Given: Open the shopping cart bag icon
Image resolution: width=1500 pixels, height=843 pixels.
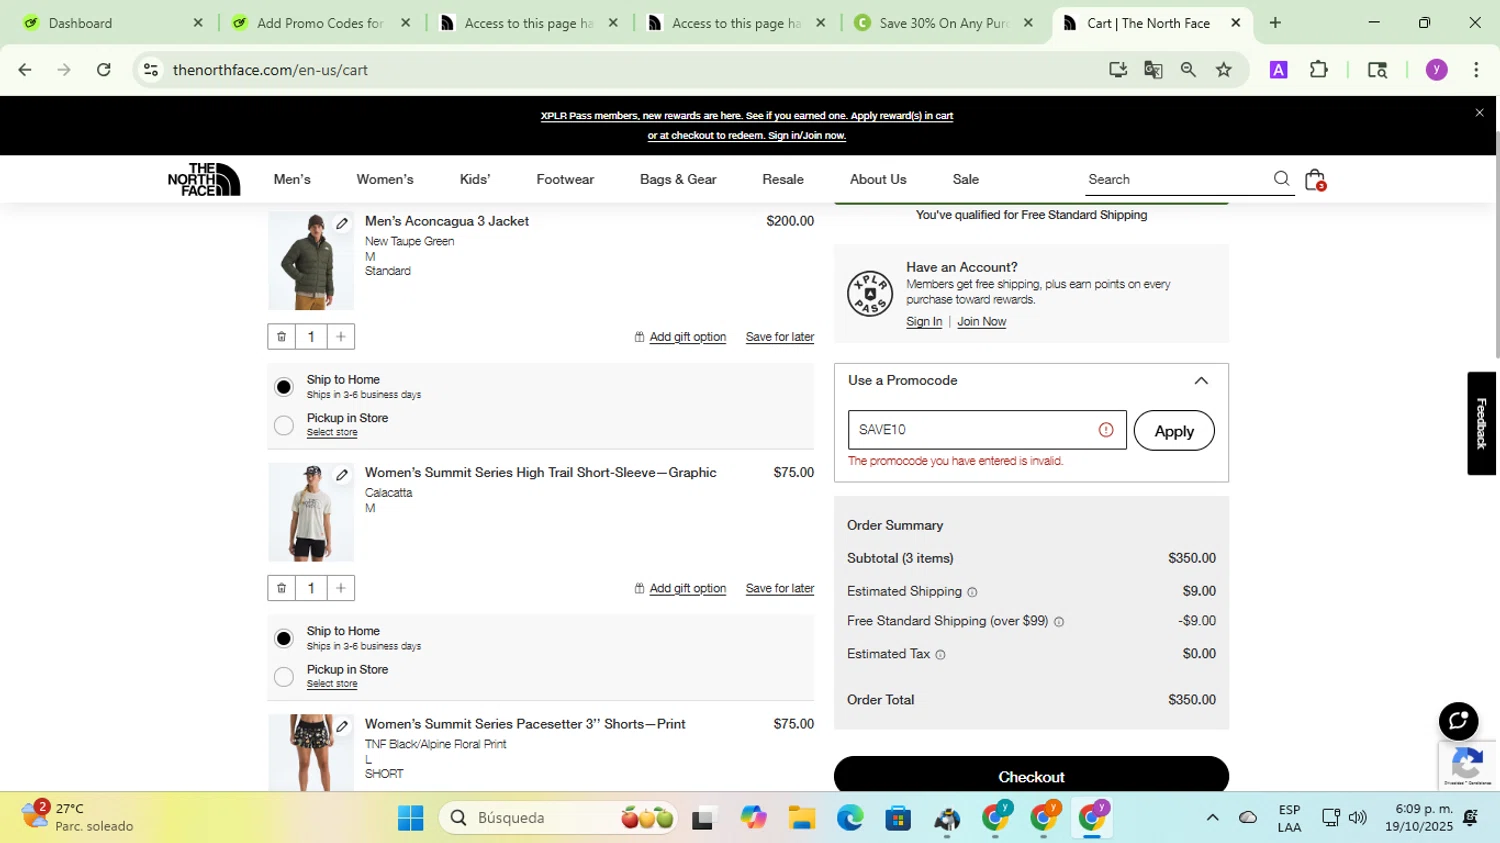Looking at the screenshot, I should point(1315,179).
